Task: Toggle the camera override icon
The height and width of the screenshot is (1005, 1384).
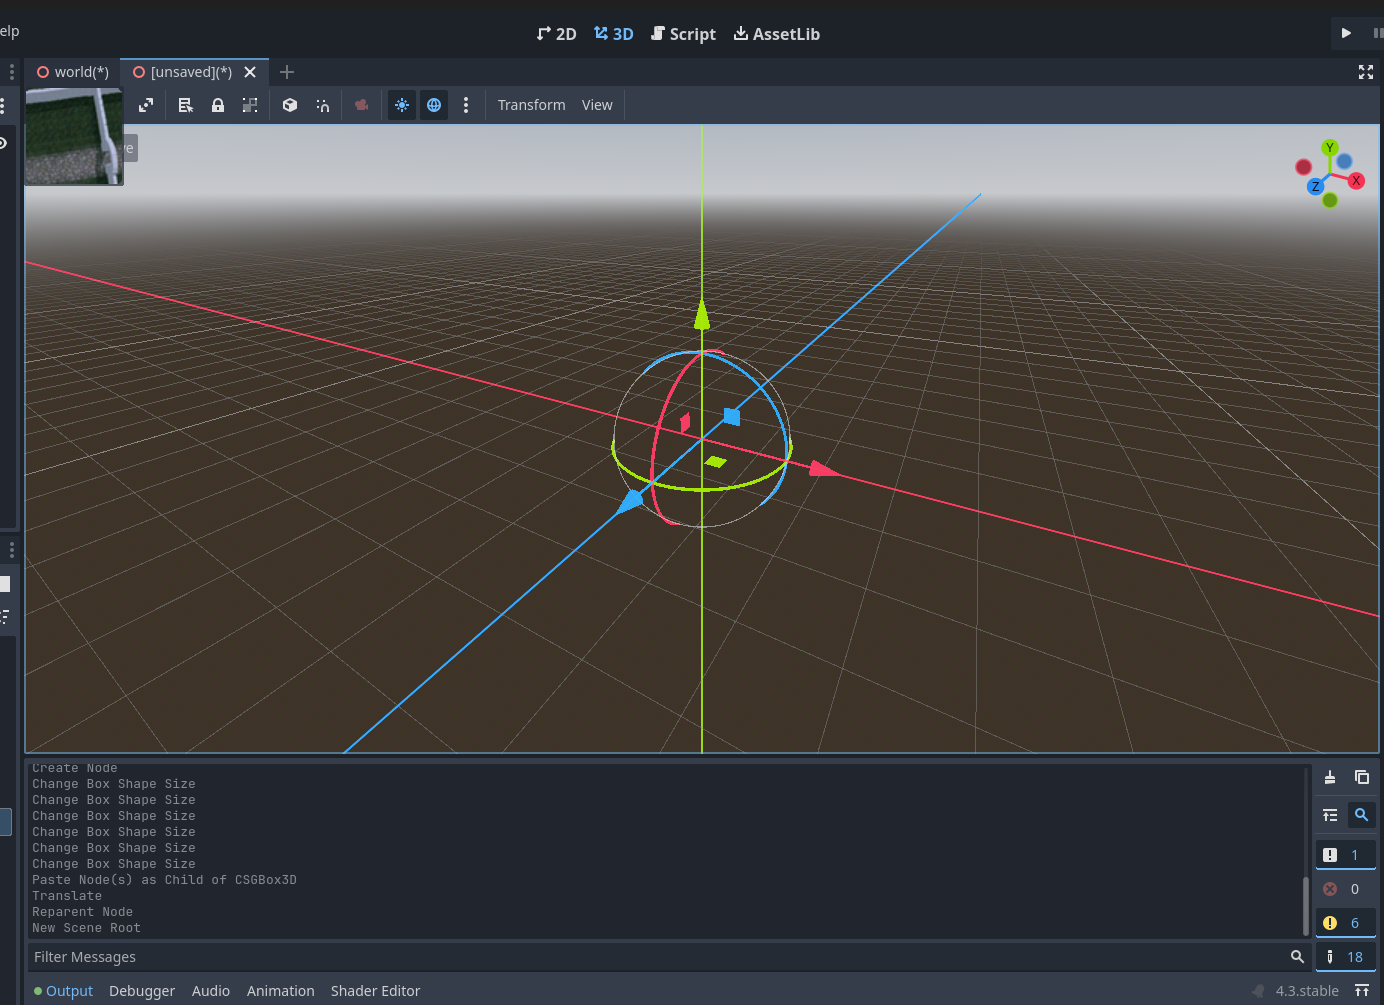Action: (362, 105)
